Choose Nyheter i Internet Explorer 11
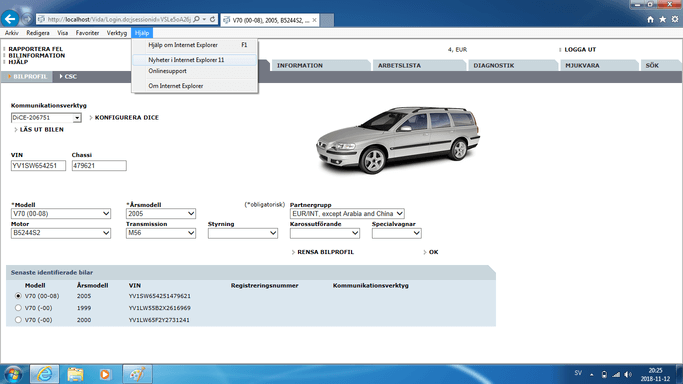 pos(195,60)
